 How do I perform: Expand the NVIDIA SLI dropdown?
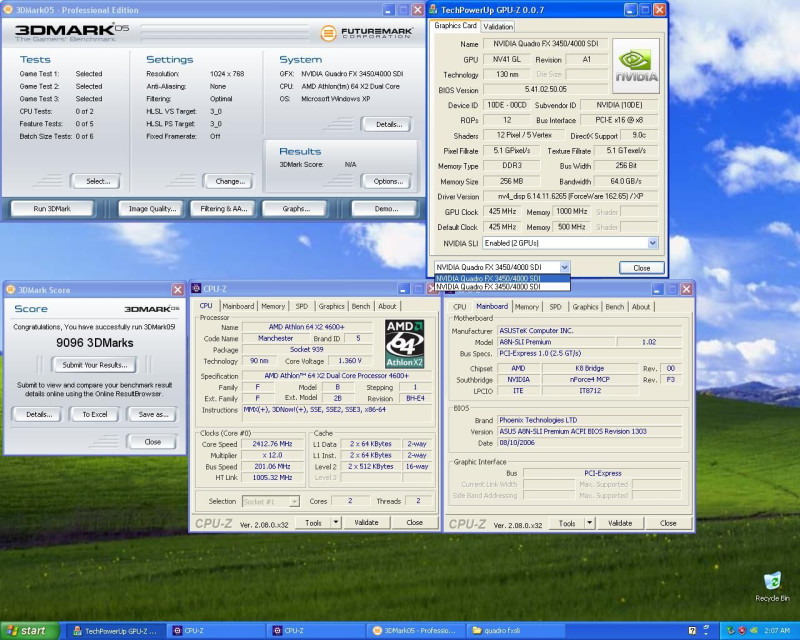[653, 243]
